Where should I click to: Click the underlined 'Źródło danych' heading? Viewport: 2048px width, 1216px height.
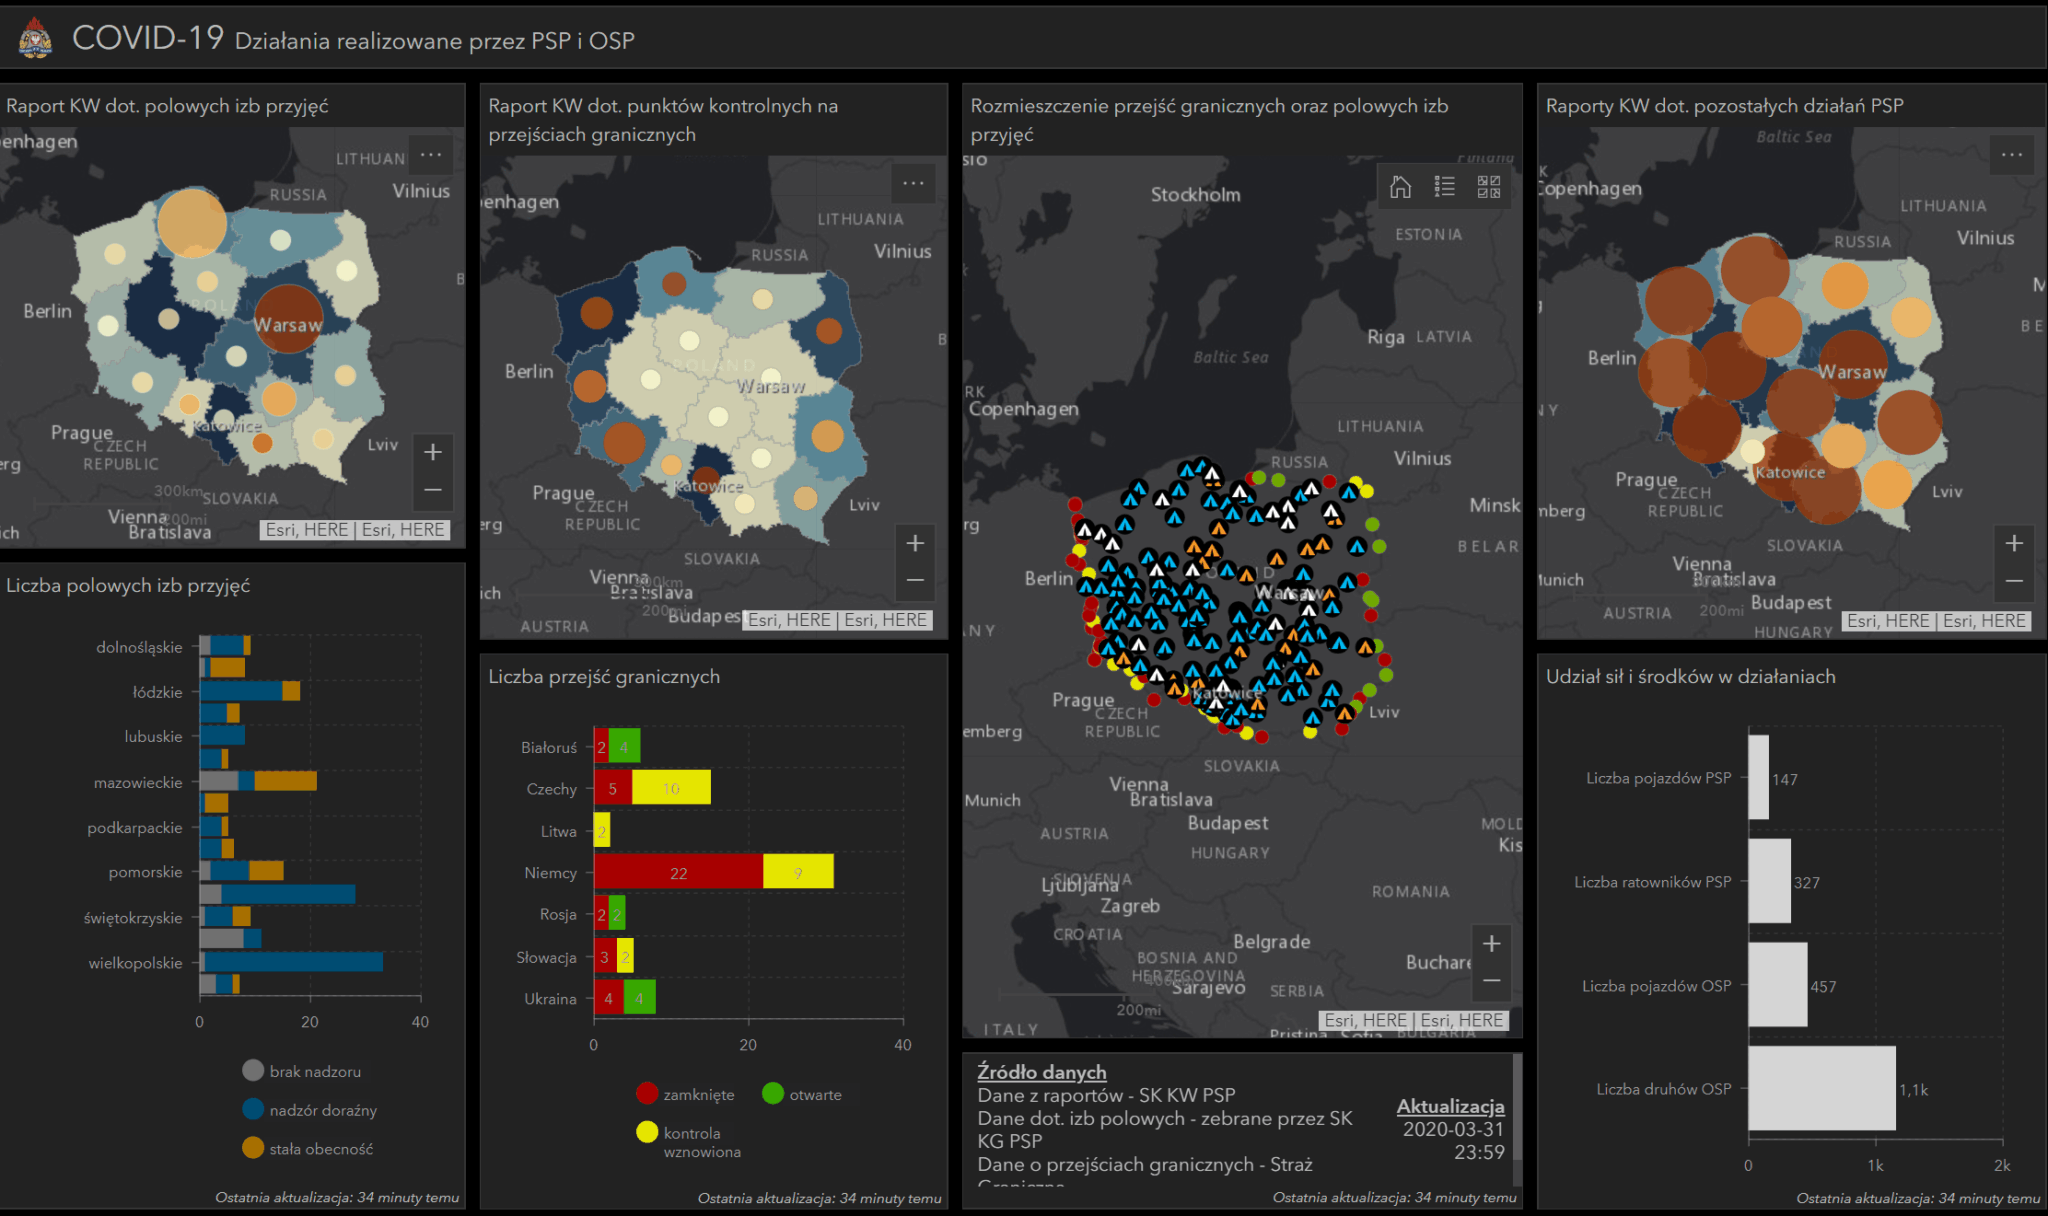1042,1071
